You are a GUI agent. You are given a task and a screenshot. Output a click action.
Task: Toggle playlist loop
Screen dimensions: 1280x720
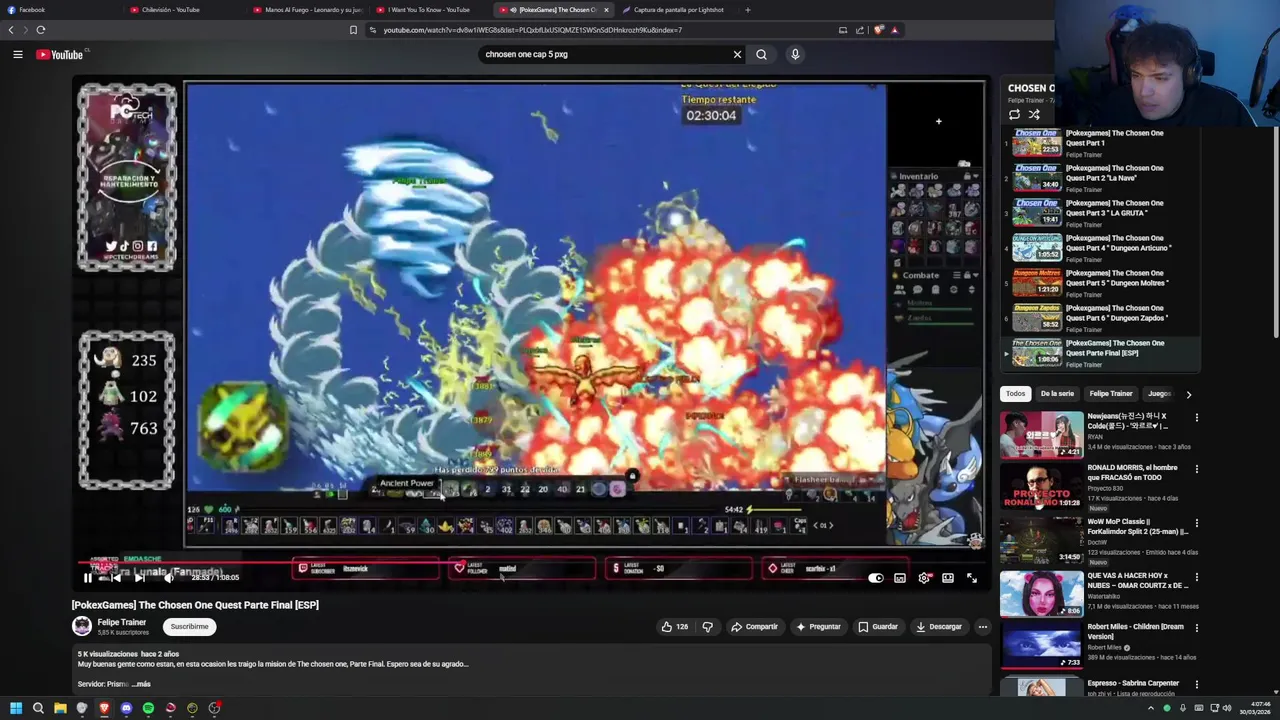1014,115
